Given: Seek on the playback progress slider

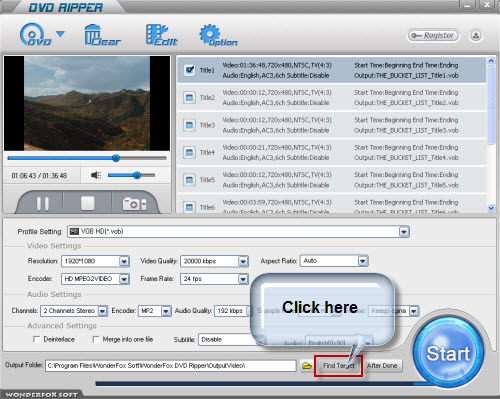Looking at the screenshot, I should (87, 158).
